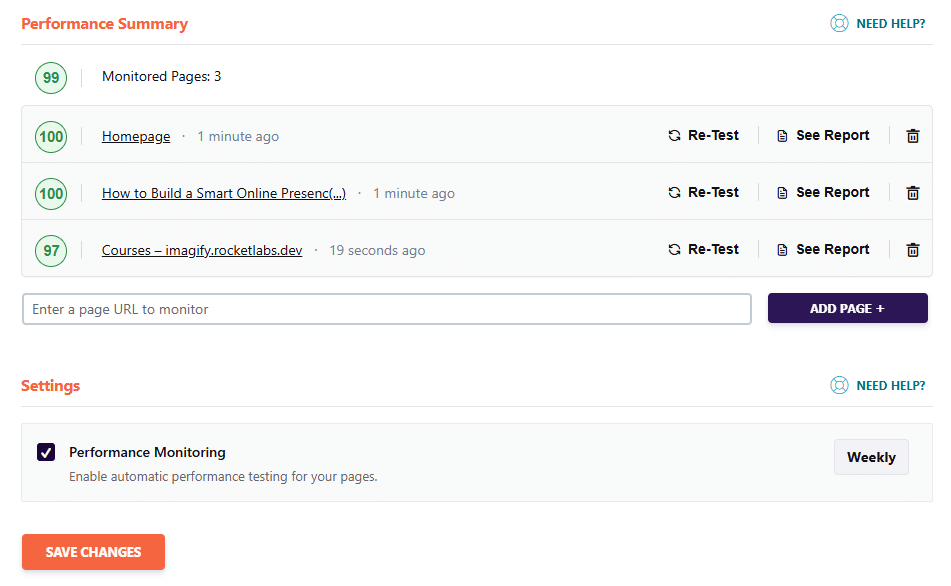Open the Homepage link
951x586 pixels.
pos(136,137)
